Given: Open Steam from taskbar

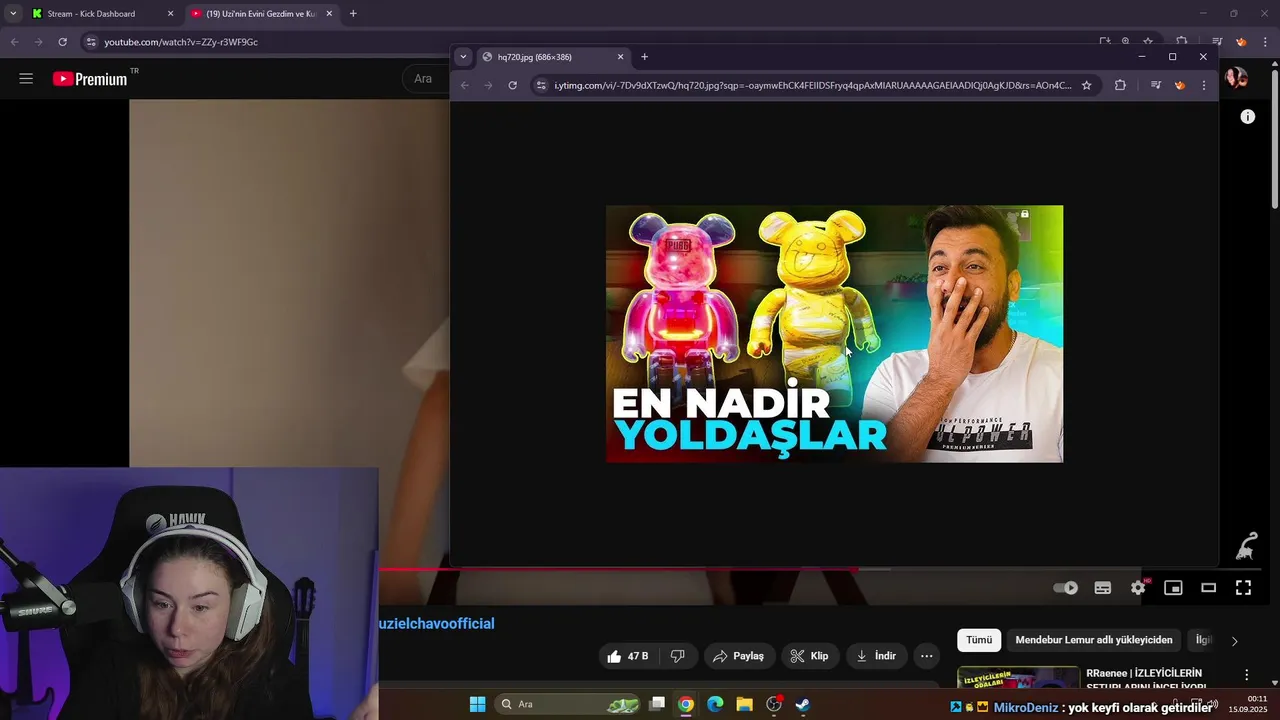Looking at the screenshot, I should [802, 704].
